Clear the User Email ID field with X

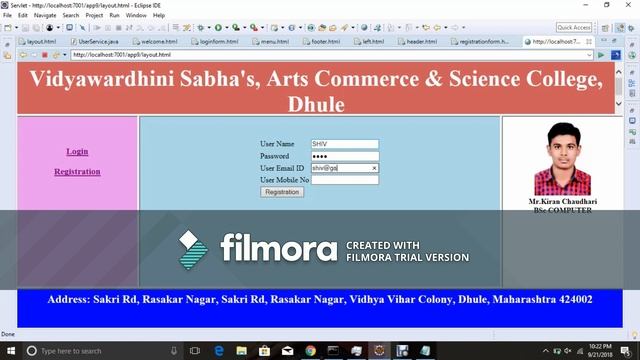(x=374, y=168)
